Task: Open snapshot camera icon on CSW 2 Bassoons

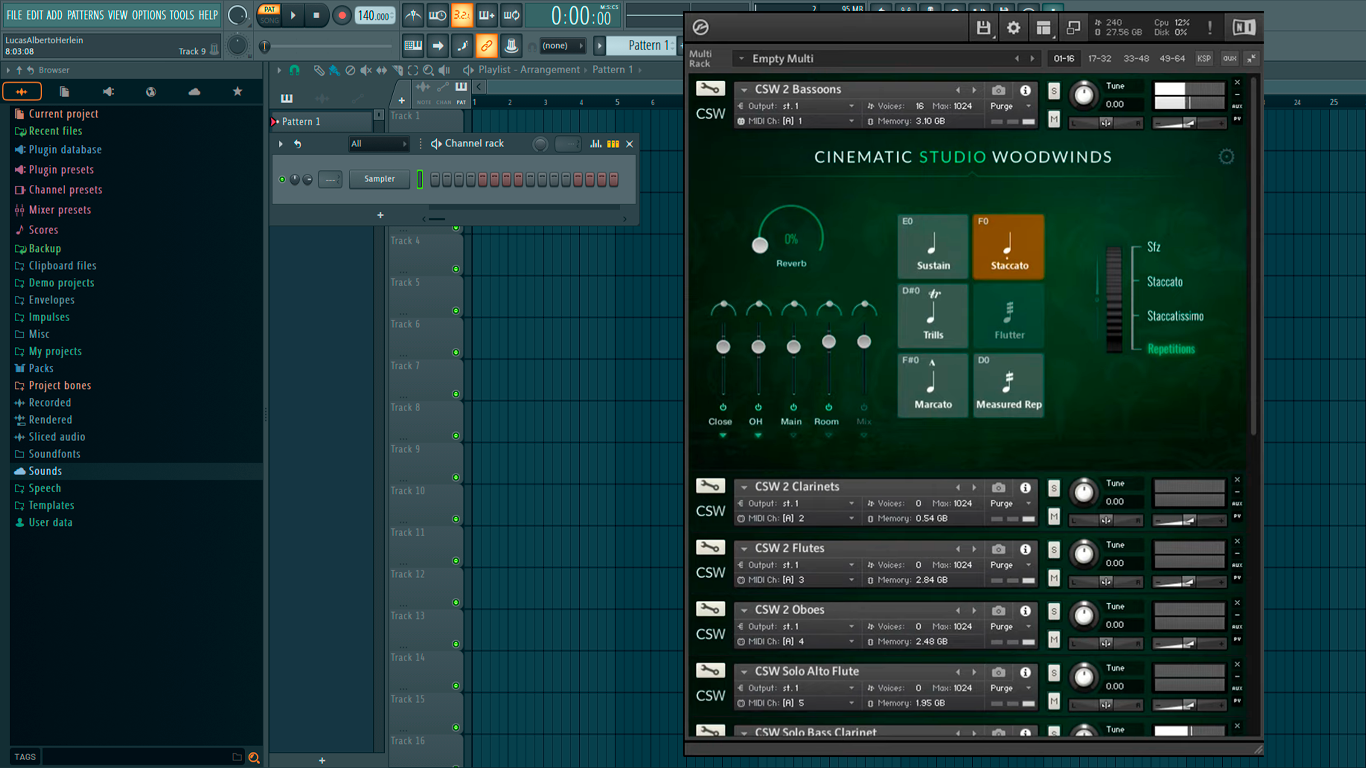Action: coord(999,90)
